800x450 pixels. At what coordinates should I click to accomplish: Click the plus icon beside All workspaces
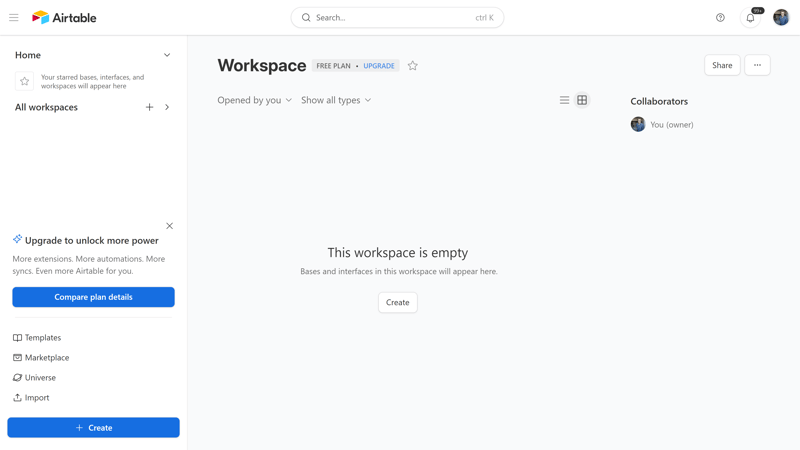tap(149, 107)
